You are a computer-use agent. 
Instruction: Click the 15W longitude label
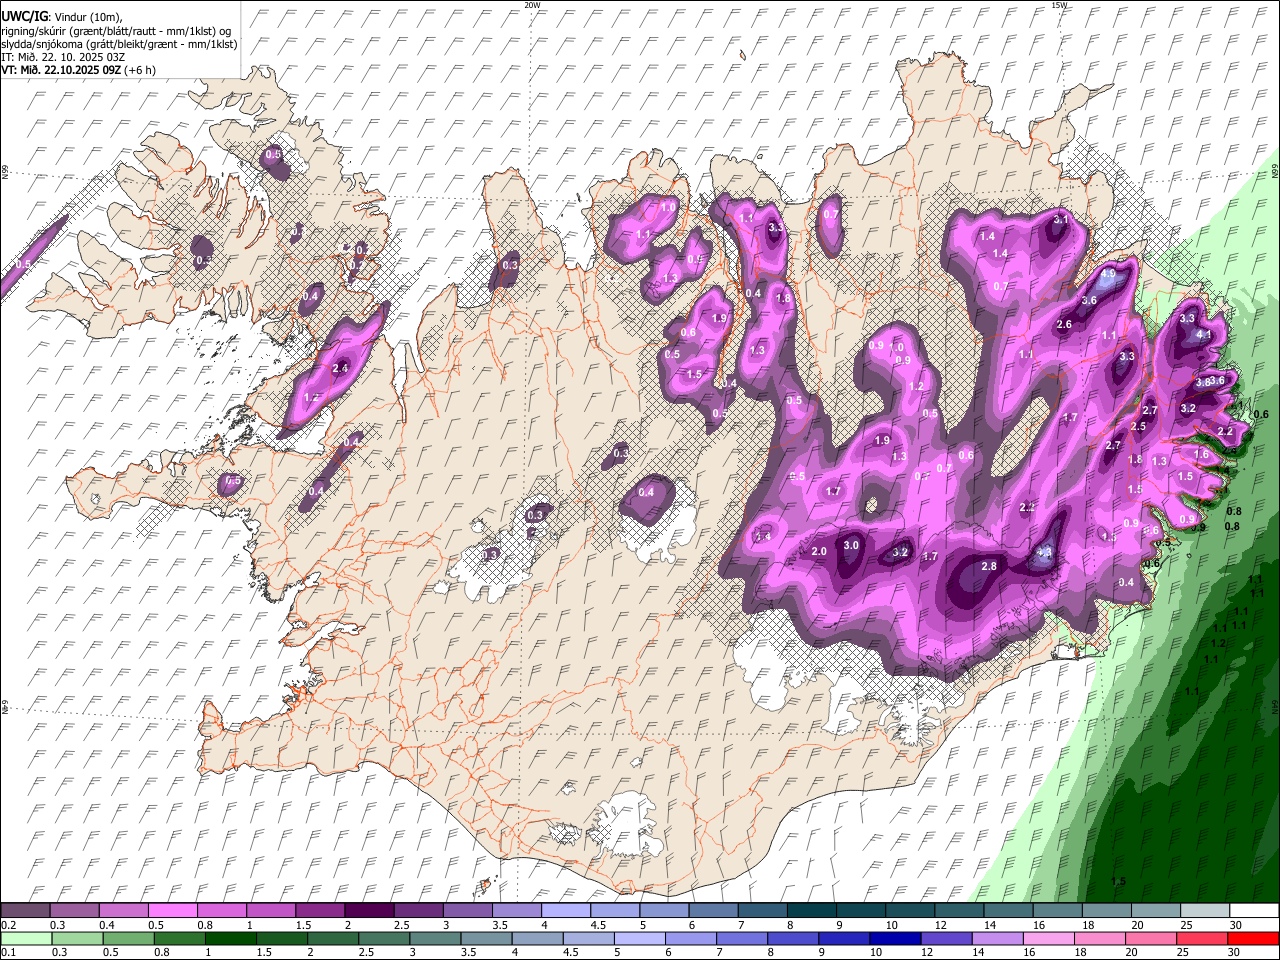[1059, 5]
